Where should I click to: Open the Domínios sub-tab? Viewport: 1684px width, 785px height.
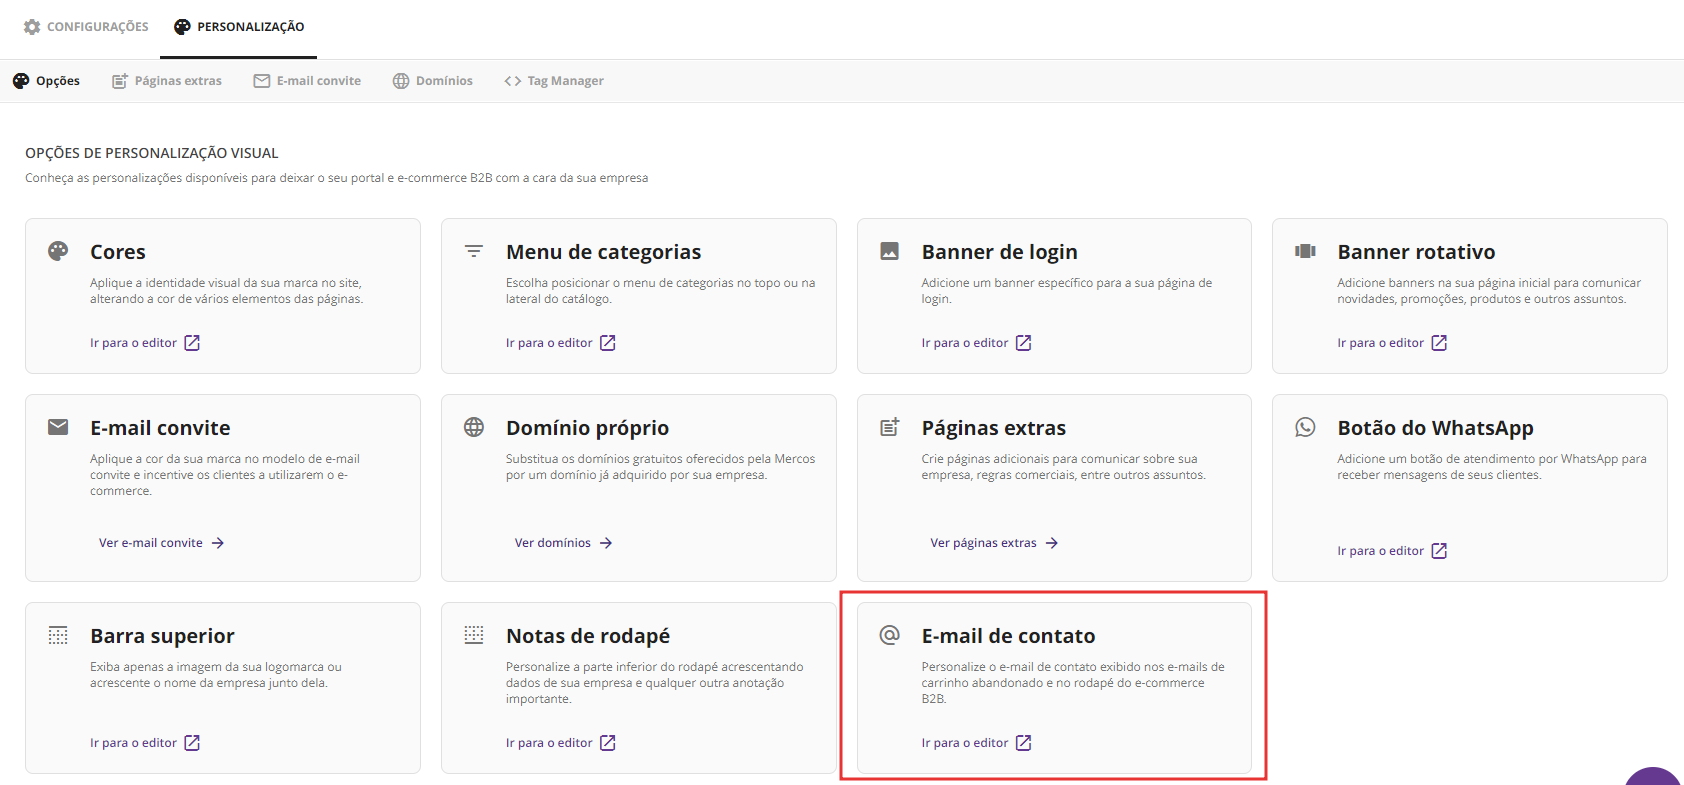(x=433, y=81)
